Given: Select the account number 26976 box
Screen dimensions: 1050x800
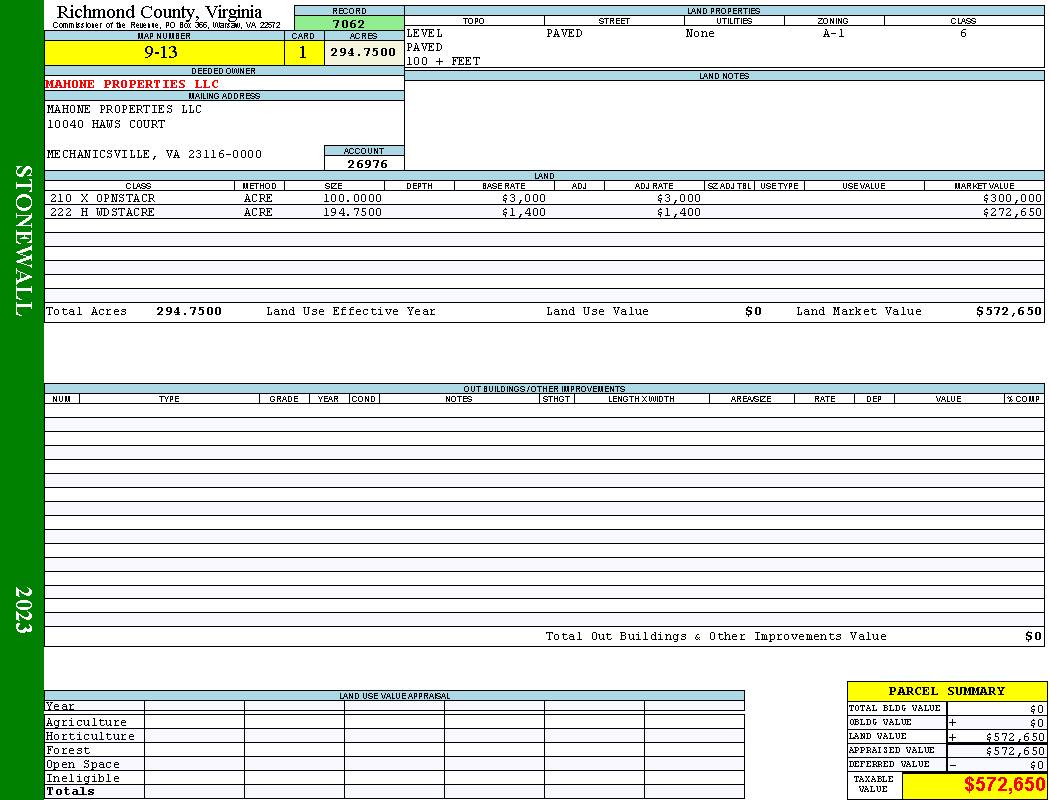Looking at the screenshot, I should [364, 163].
